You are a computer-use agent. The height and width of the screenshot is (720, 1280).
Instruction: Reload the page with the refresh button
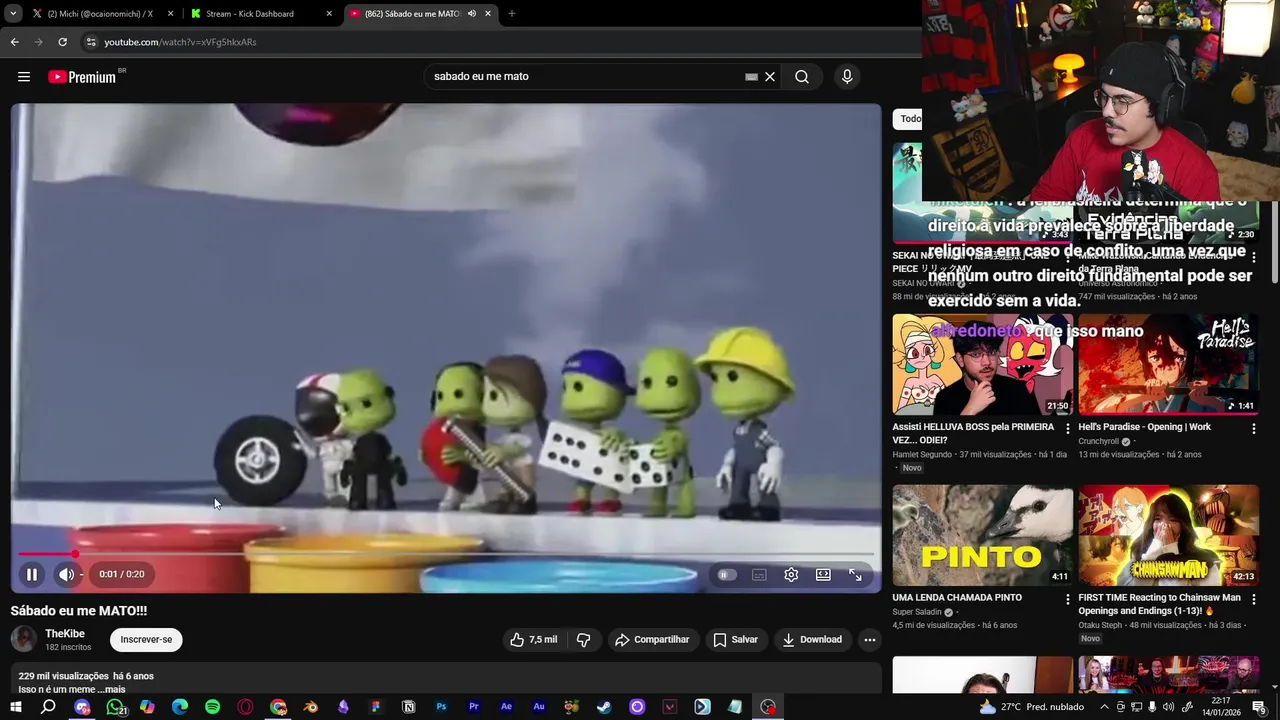pos(62,42)
